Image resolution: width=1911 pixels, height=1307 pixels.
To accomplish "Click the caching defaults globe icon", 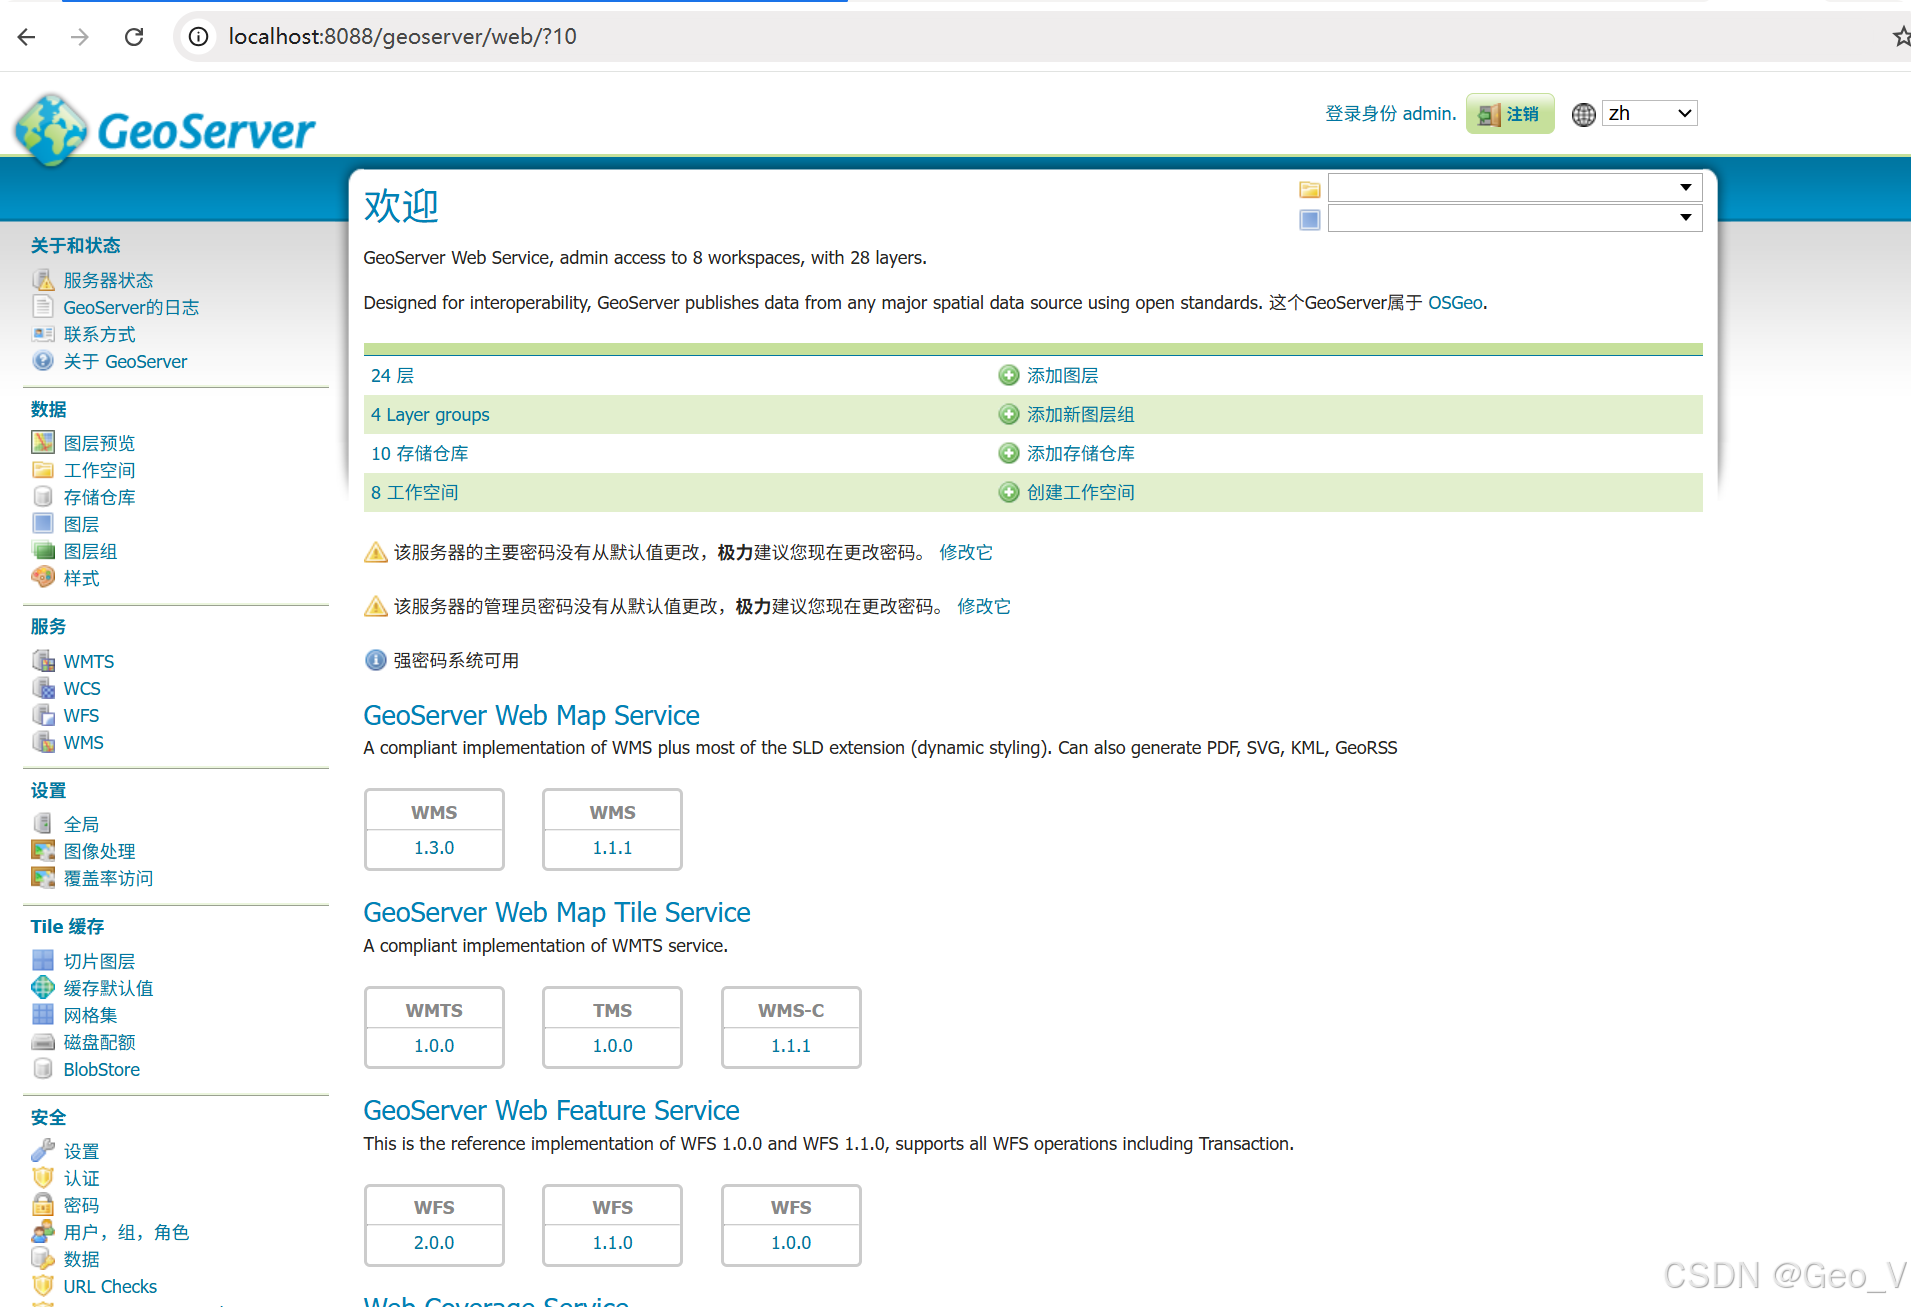I will [43, 987].
